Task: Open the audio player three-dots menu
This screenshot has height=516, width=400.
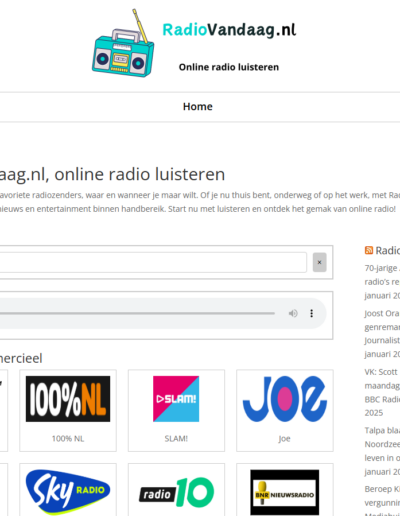Action: pyautogui.click(x=311, y=313)
